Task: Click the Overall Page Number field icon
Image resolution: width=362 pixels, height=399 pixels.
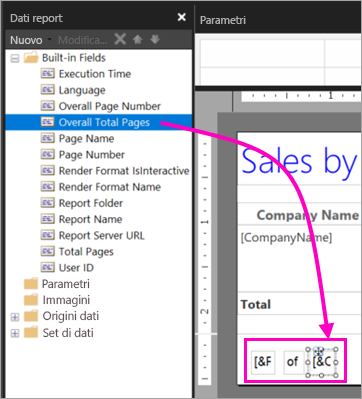Action: click(x=47, y=106)
